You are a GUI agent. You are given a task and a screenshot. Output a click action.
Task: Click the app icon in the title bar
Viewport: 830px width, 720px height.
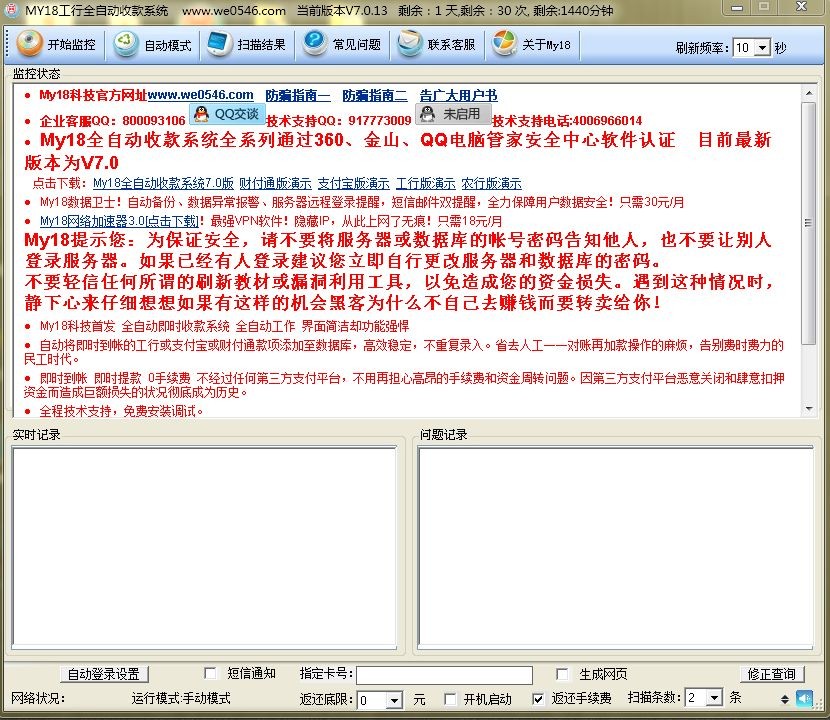pyautogui.click(x=11, y=10)
